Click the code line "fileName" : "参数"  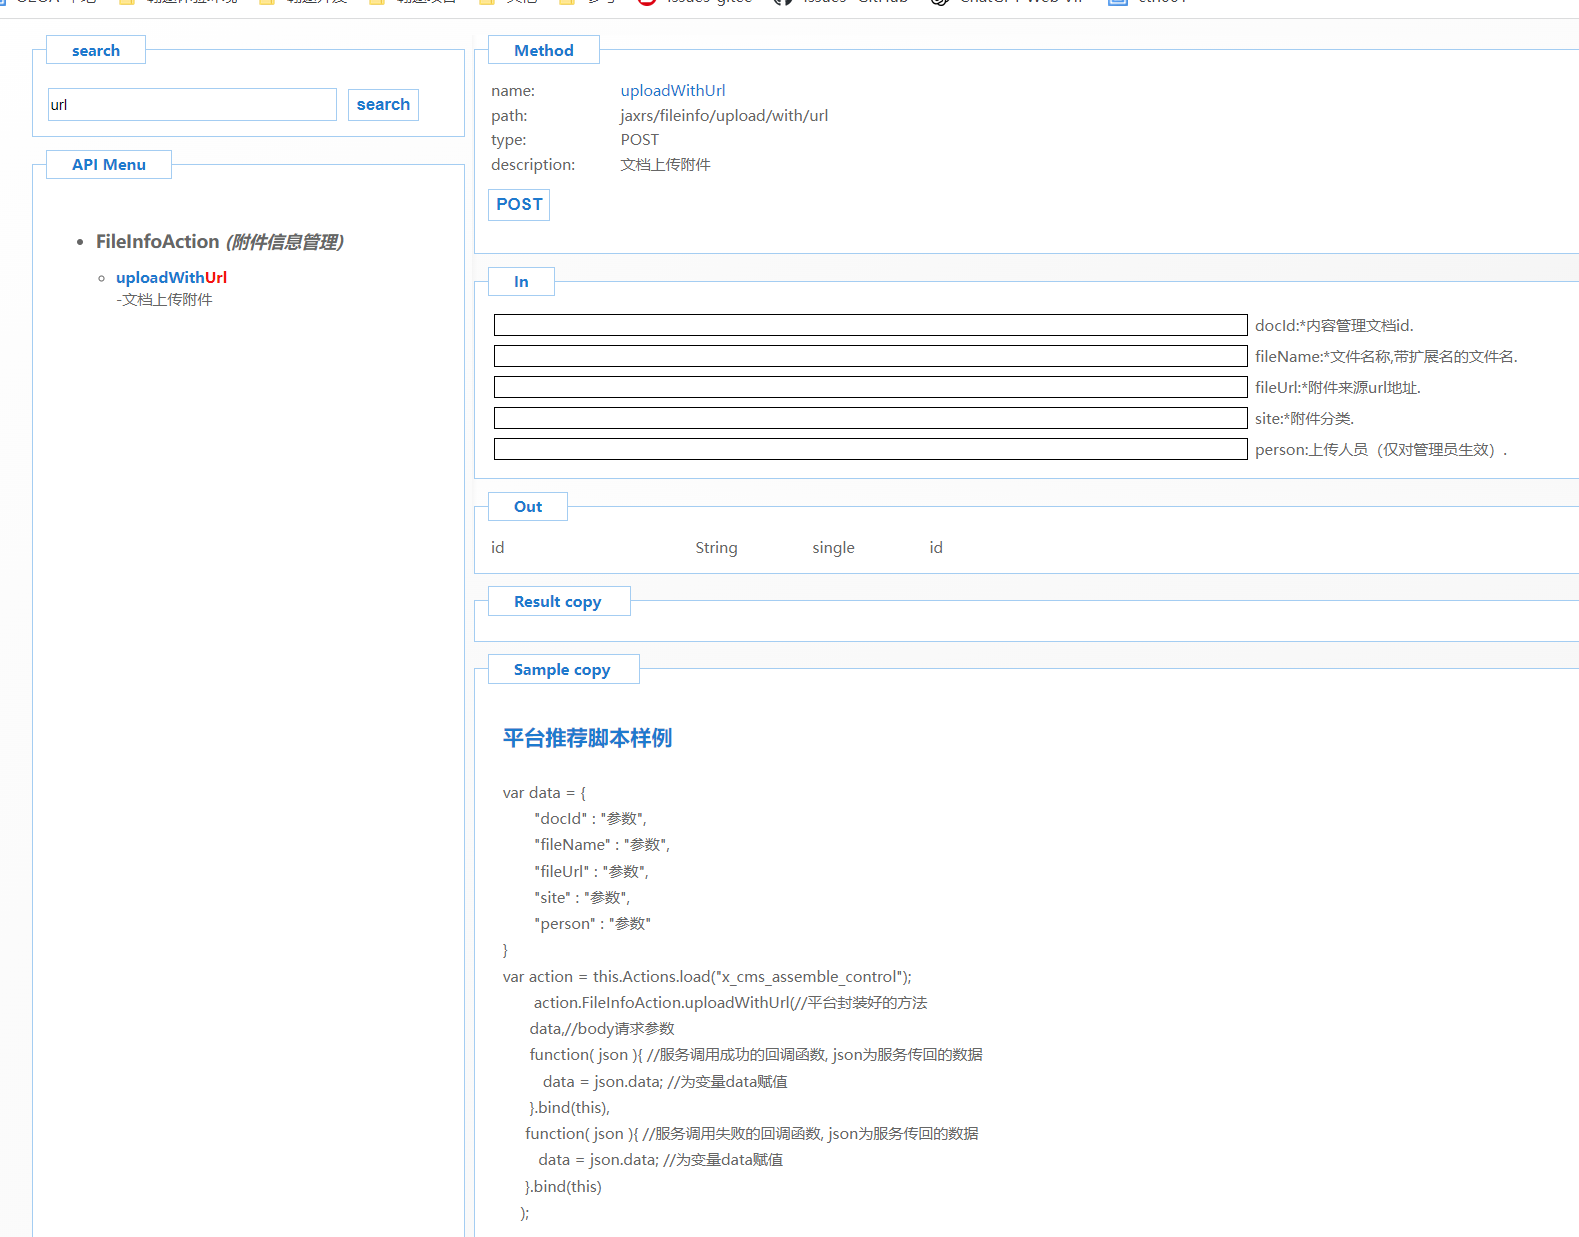(x=602, y=845)
